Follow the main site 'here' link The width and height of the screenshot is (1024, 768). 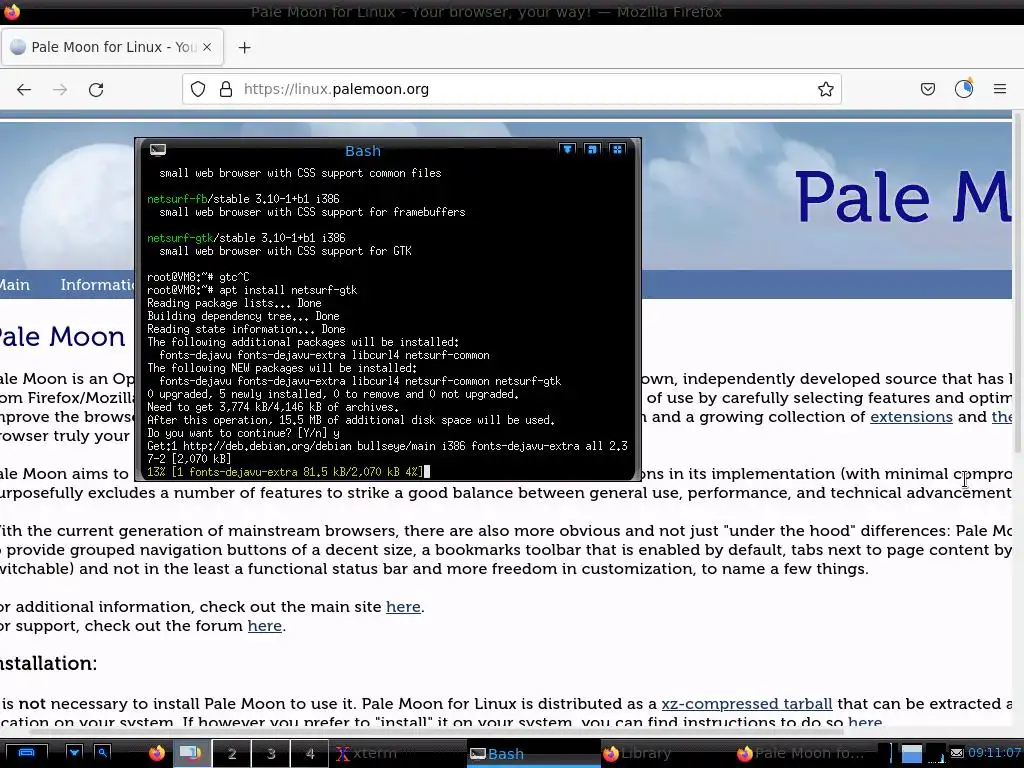[x=403, y=607]
